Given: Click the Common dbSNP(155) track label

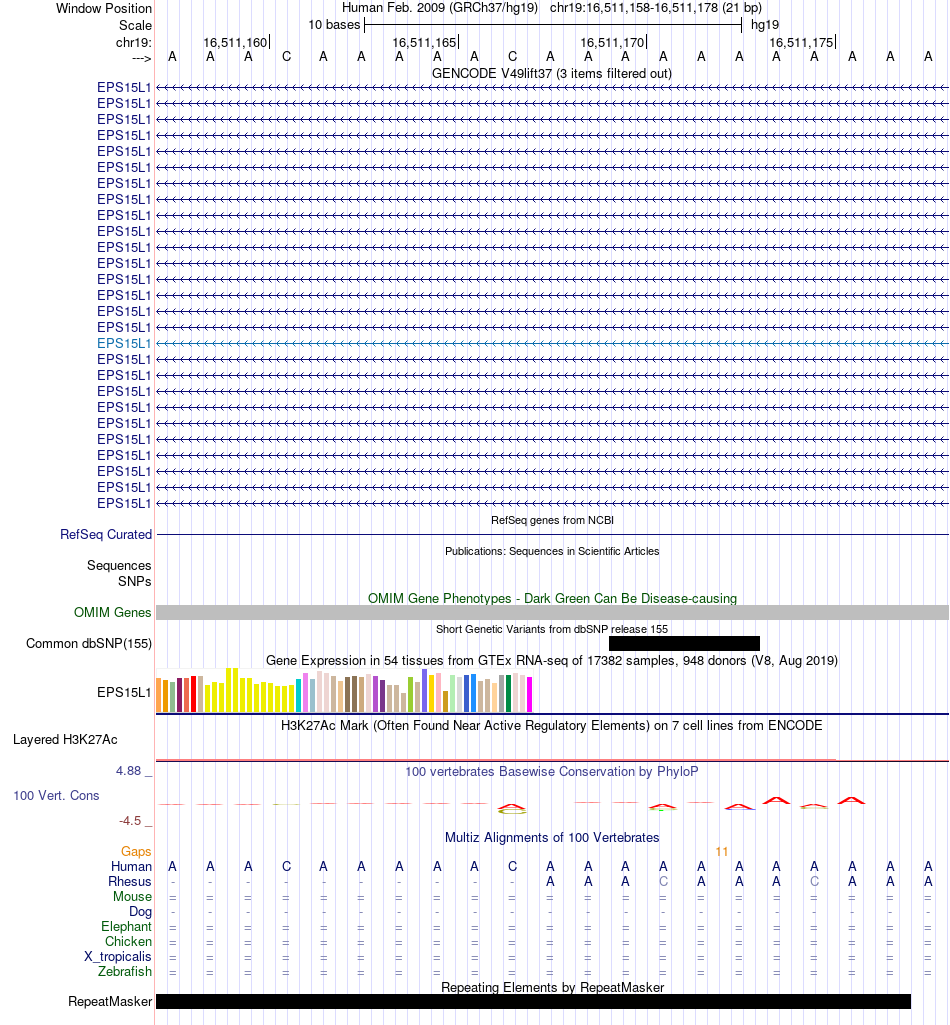Looking at the screenshot, I should pyautogui.click(x=89, y=643).
